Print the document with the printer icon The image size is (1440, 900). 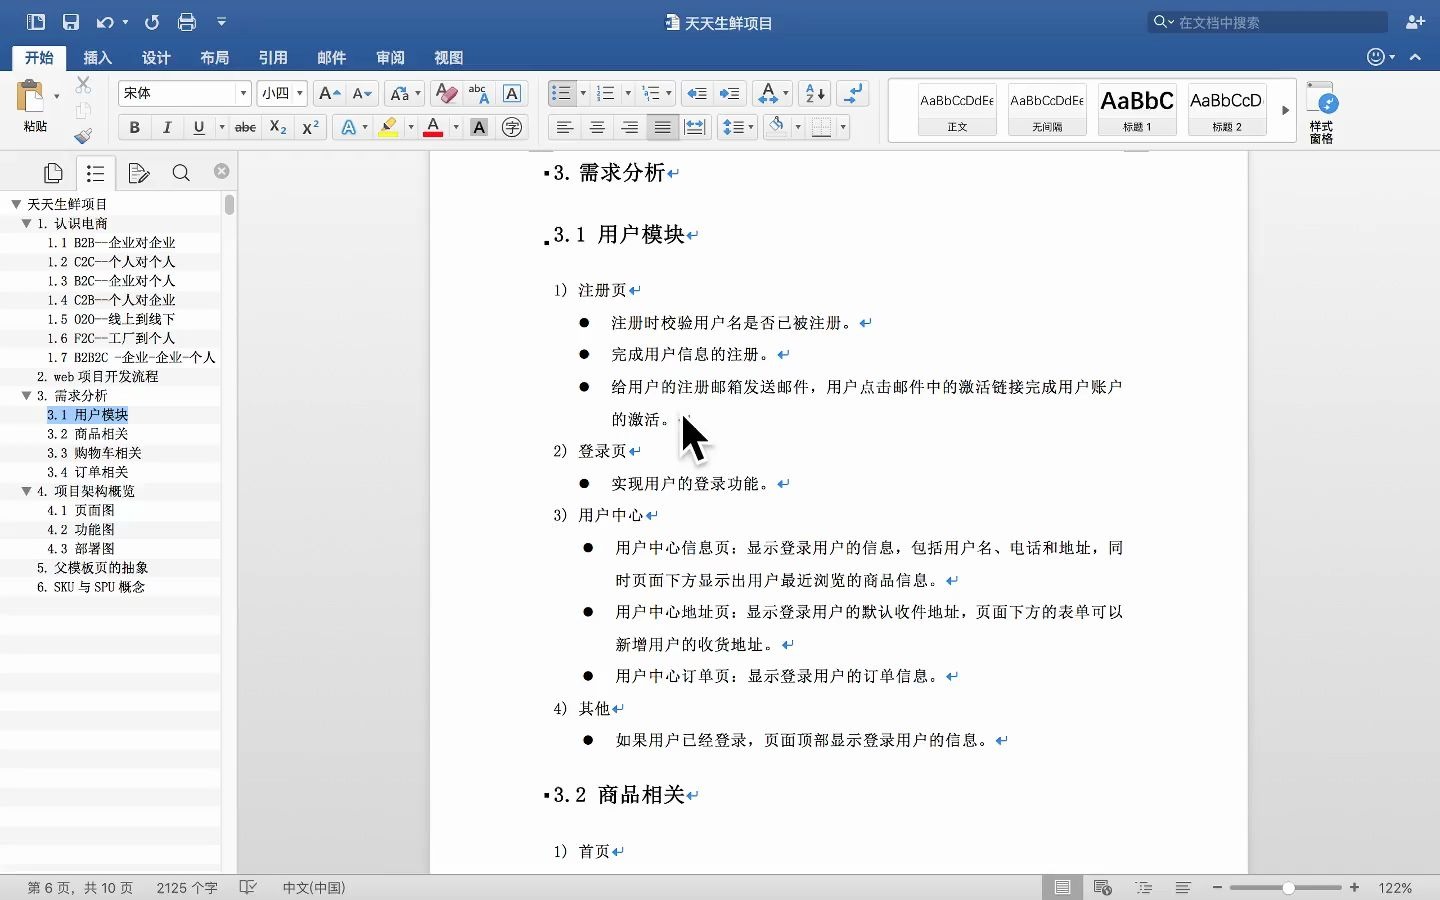(187, 22)
